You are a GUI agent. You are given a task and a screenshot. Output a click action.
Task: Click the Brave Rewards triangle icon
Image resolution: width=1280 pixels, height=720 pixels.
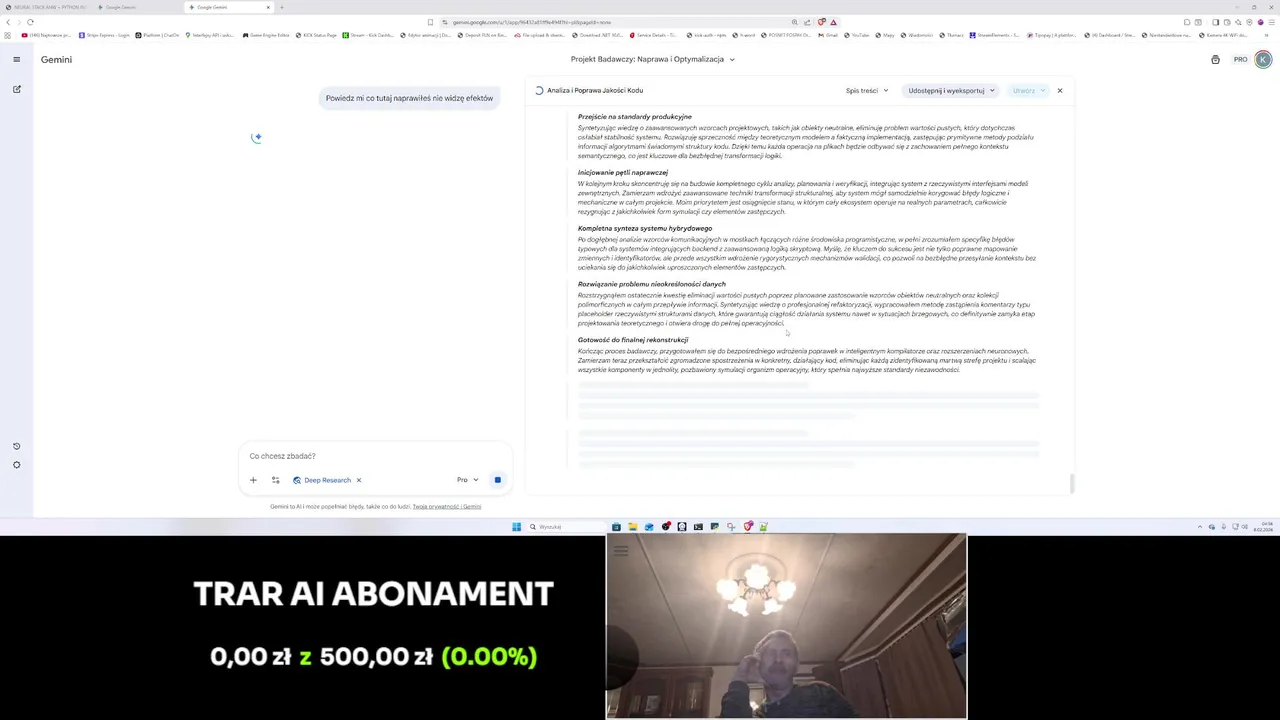tap(833, 22)
